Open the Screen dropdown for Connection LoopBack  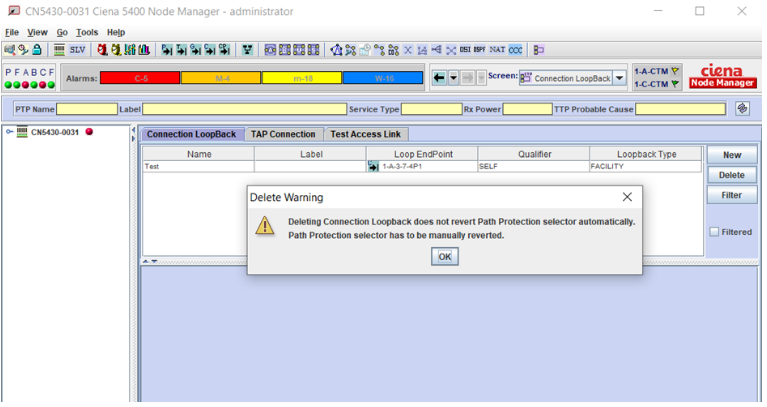619,77
